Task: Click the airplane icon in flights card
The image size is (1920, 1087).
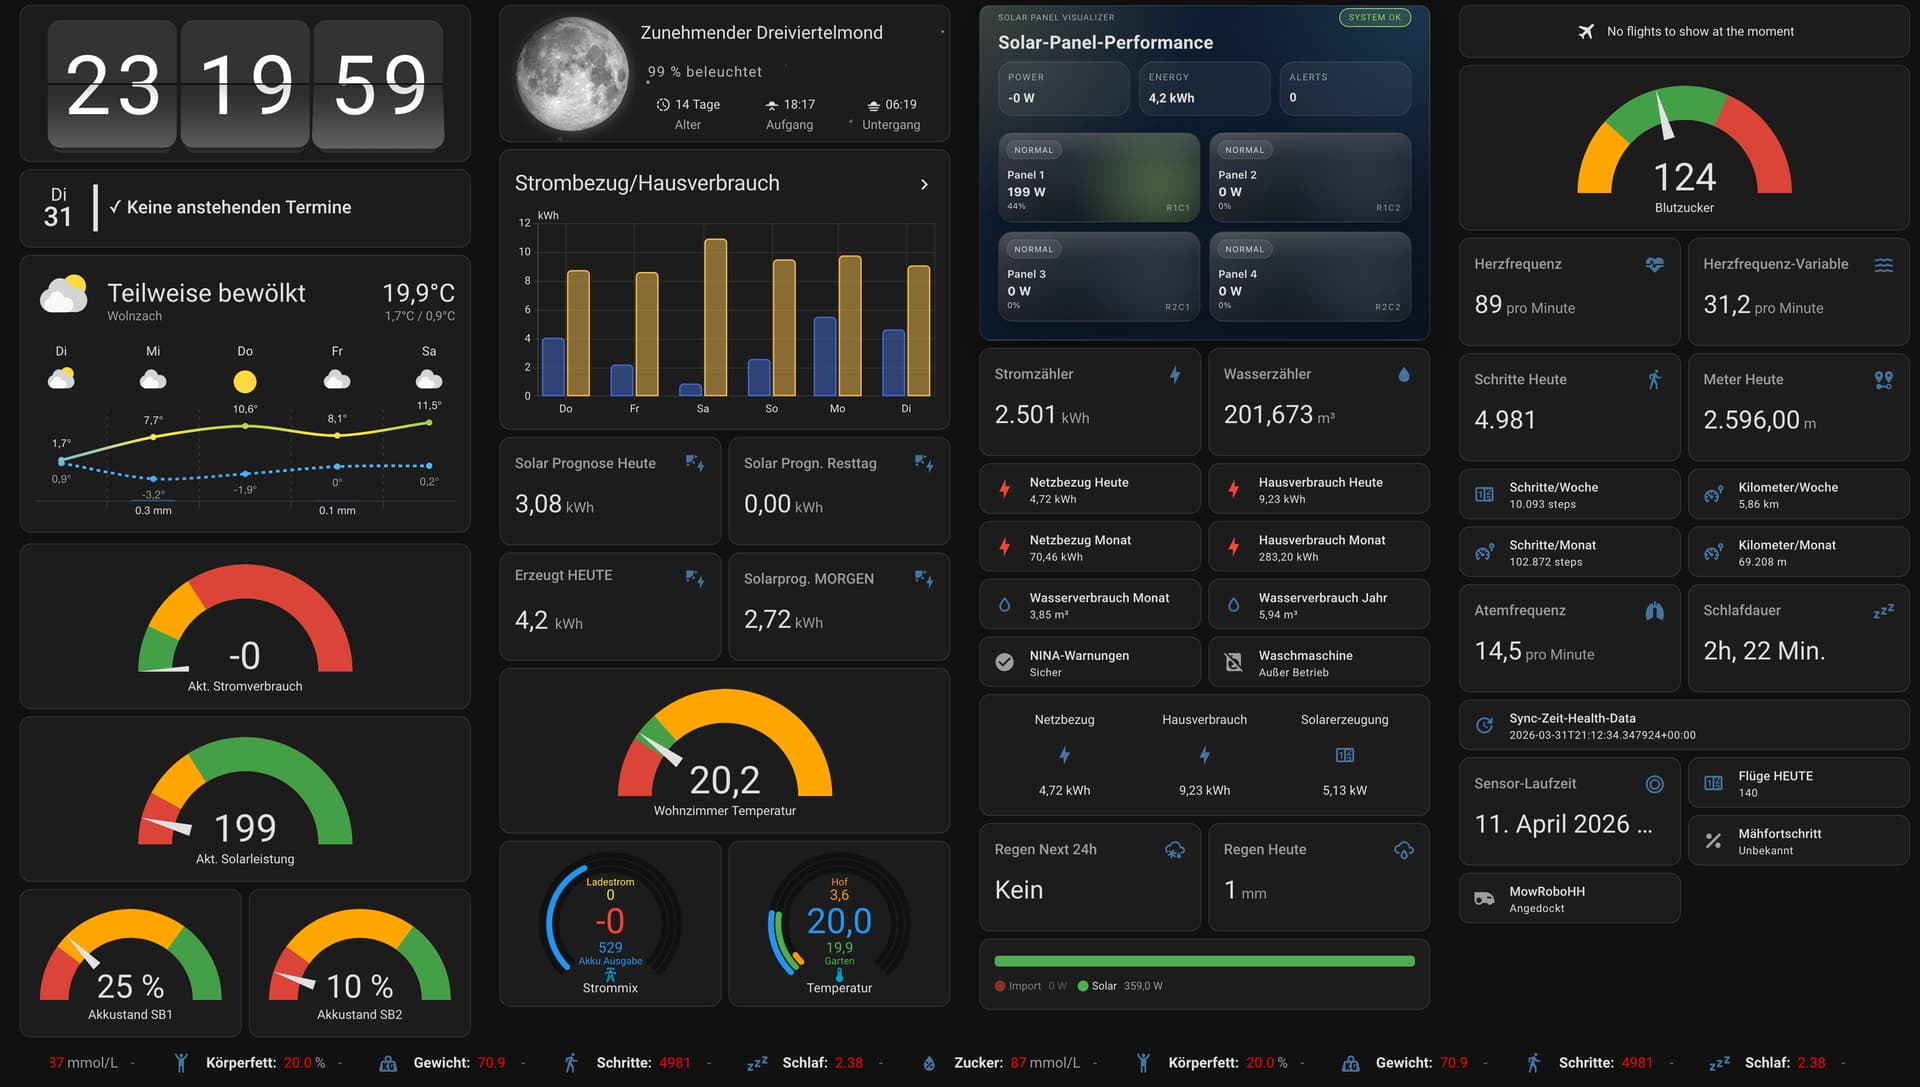Action: [x=1586, y=31]
